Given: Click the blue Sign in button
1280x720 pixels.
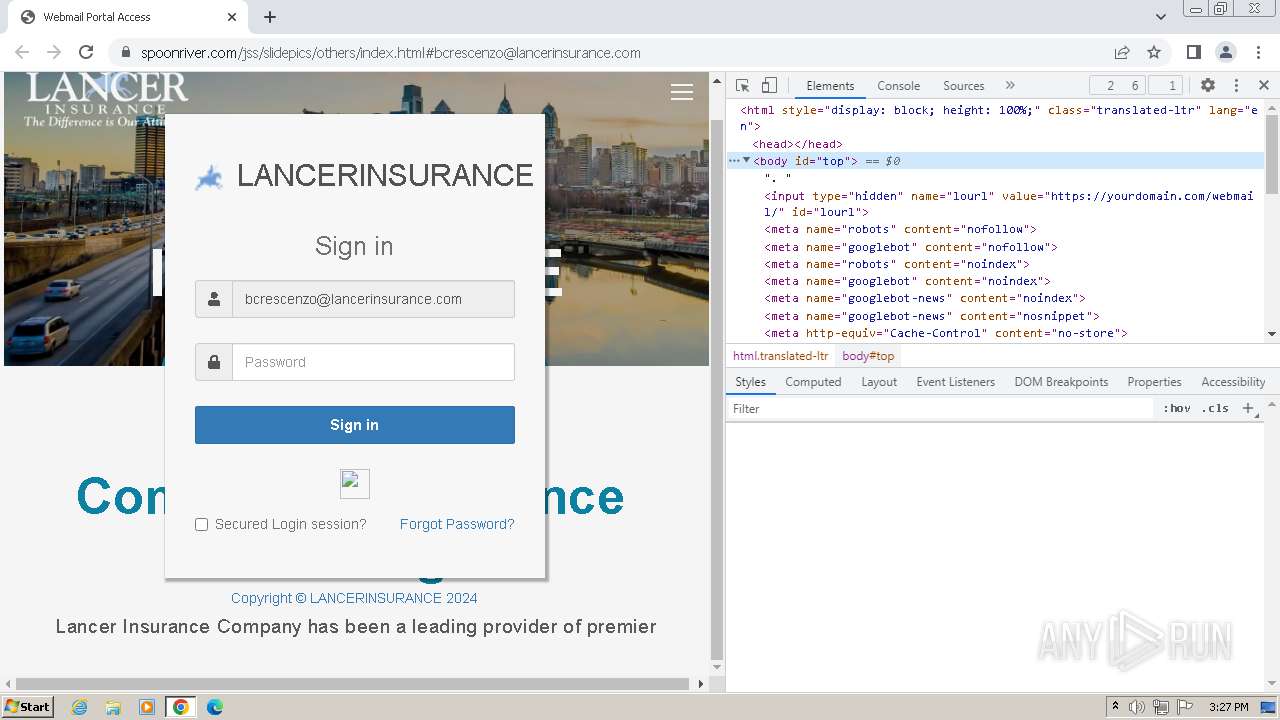Looking at the screenshot, I should pyautogui.click(x=355, y=425).
